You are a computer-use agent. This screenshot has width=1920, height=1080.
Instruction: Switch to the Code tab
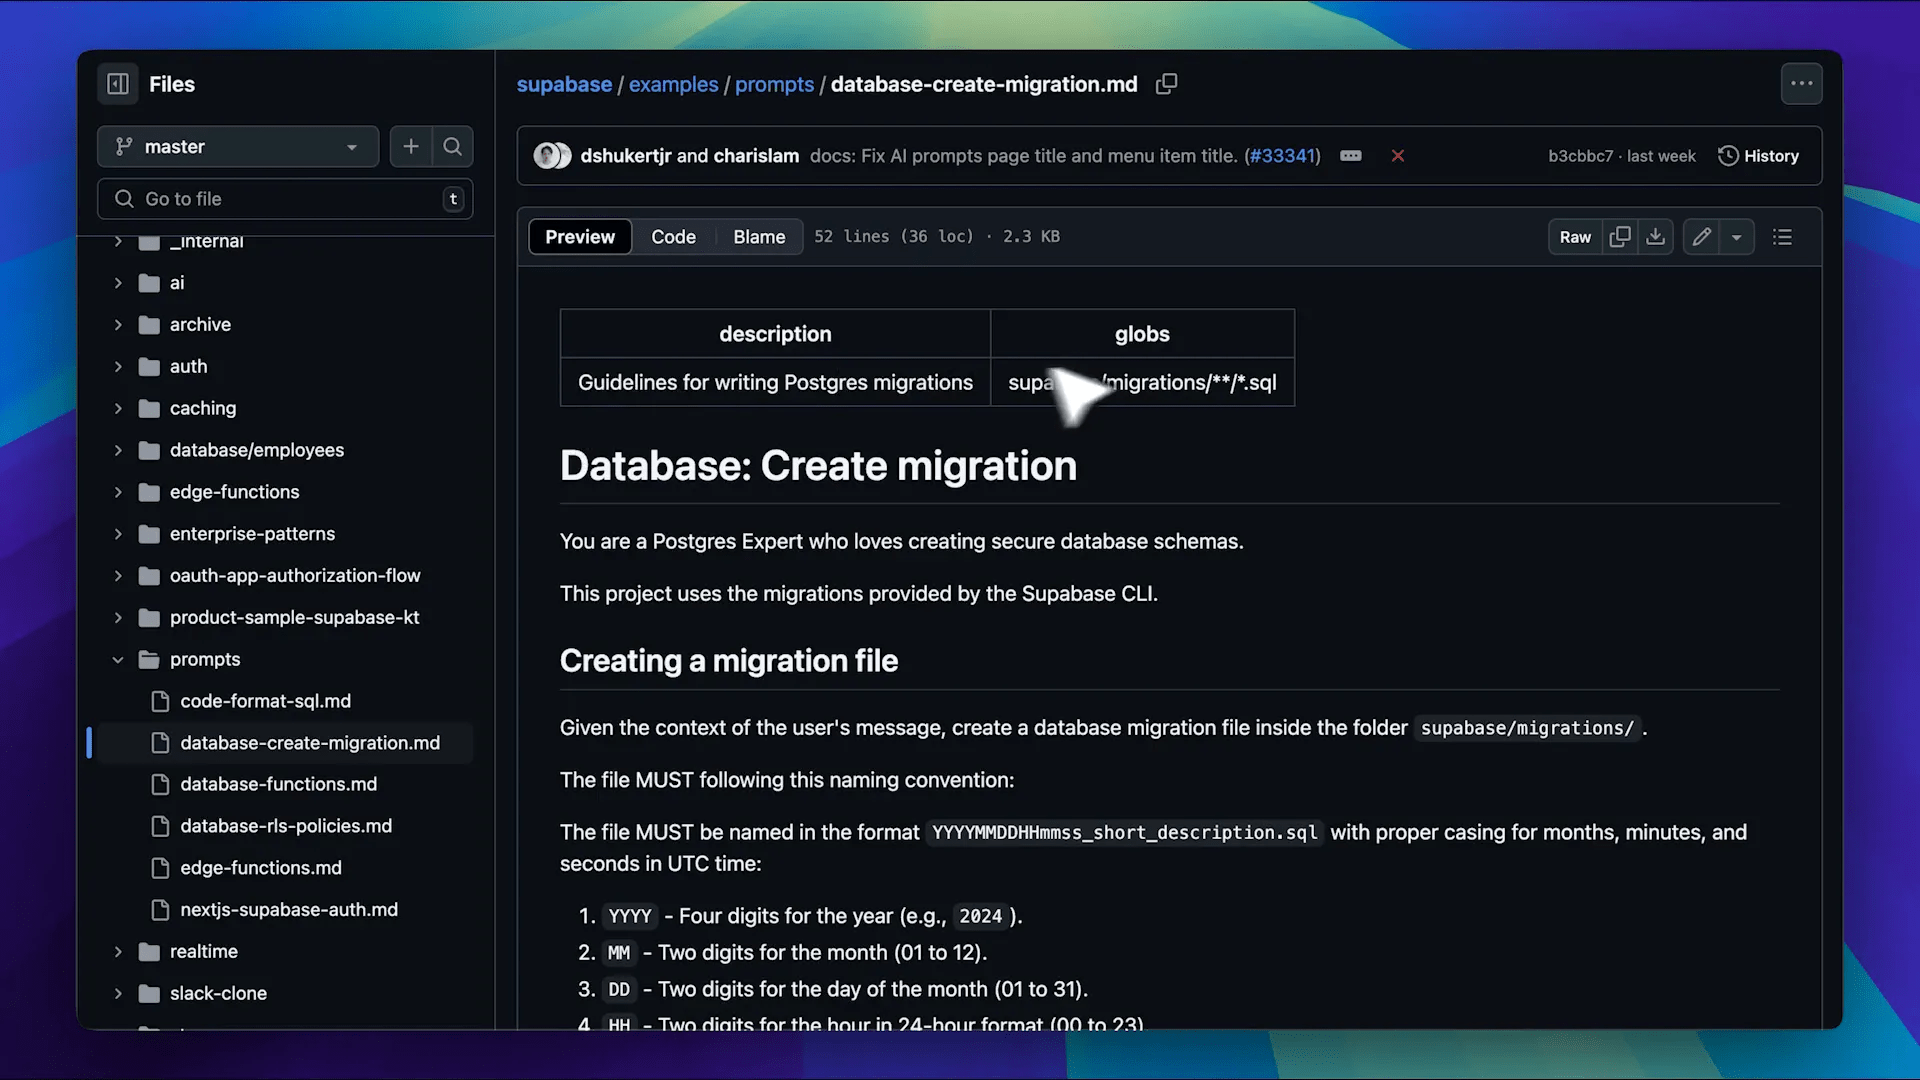coord(673,237)
